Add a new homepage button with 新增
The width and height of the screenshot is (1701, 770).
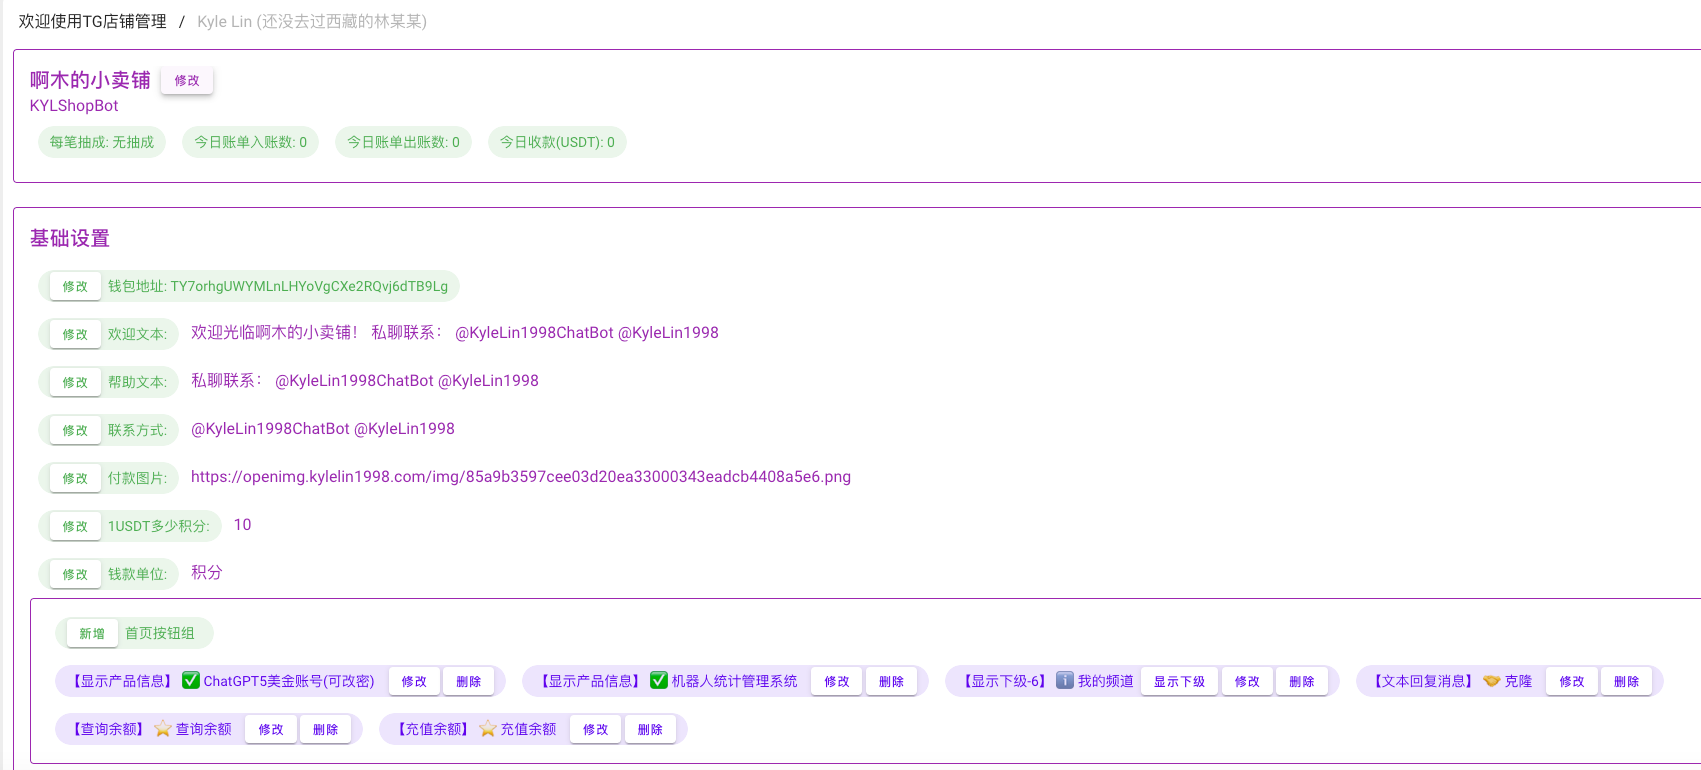pyautogui.click(x=92, y=634)
